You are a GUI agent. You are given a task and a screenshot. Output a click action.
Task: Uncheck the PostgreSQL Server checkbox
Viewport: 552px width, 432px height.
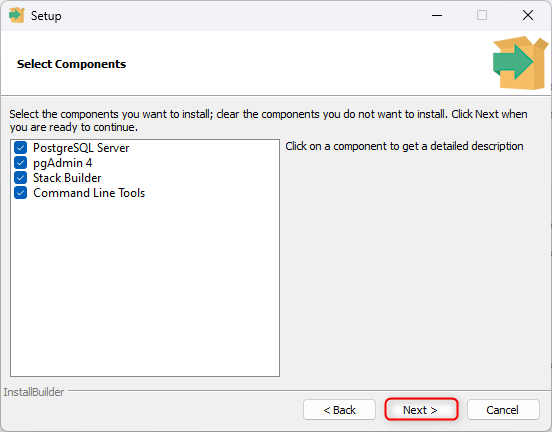[20, 148]
